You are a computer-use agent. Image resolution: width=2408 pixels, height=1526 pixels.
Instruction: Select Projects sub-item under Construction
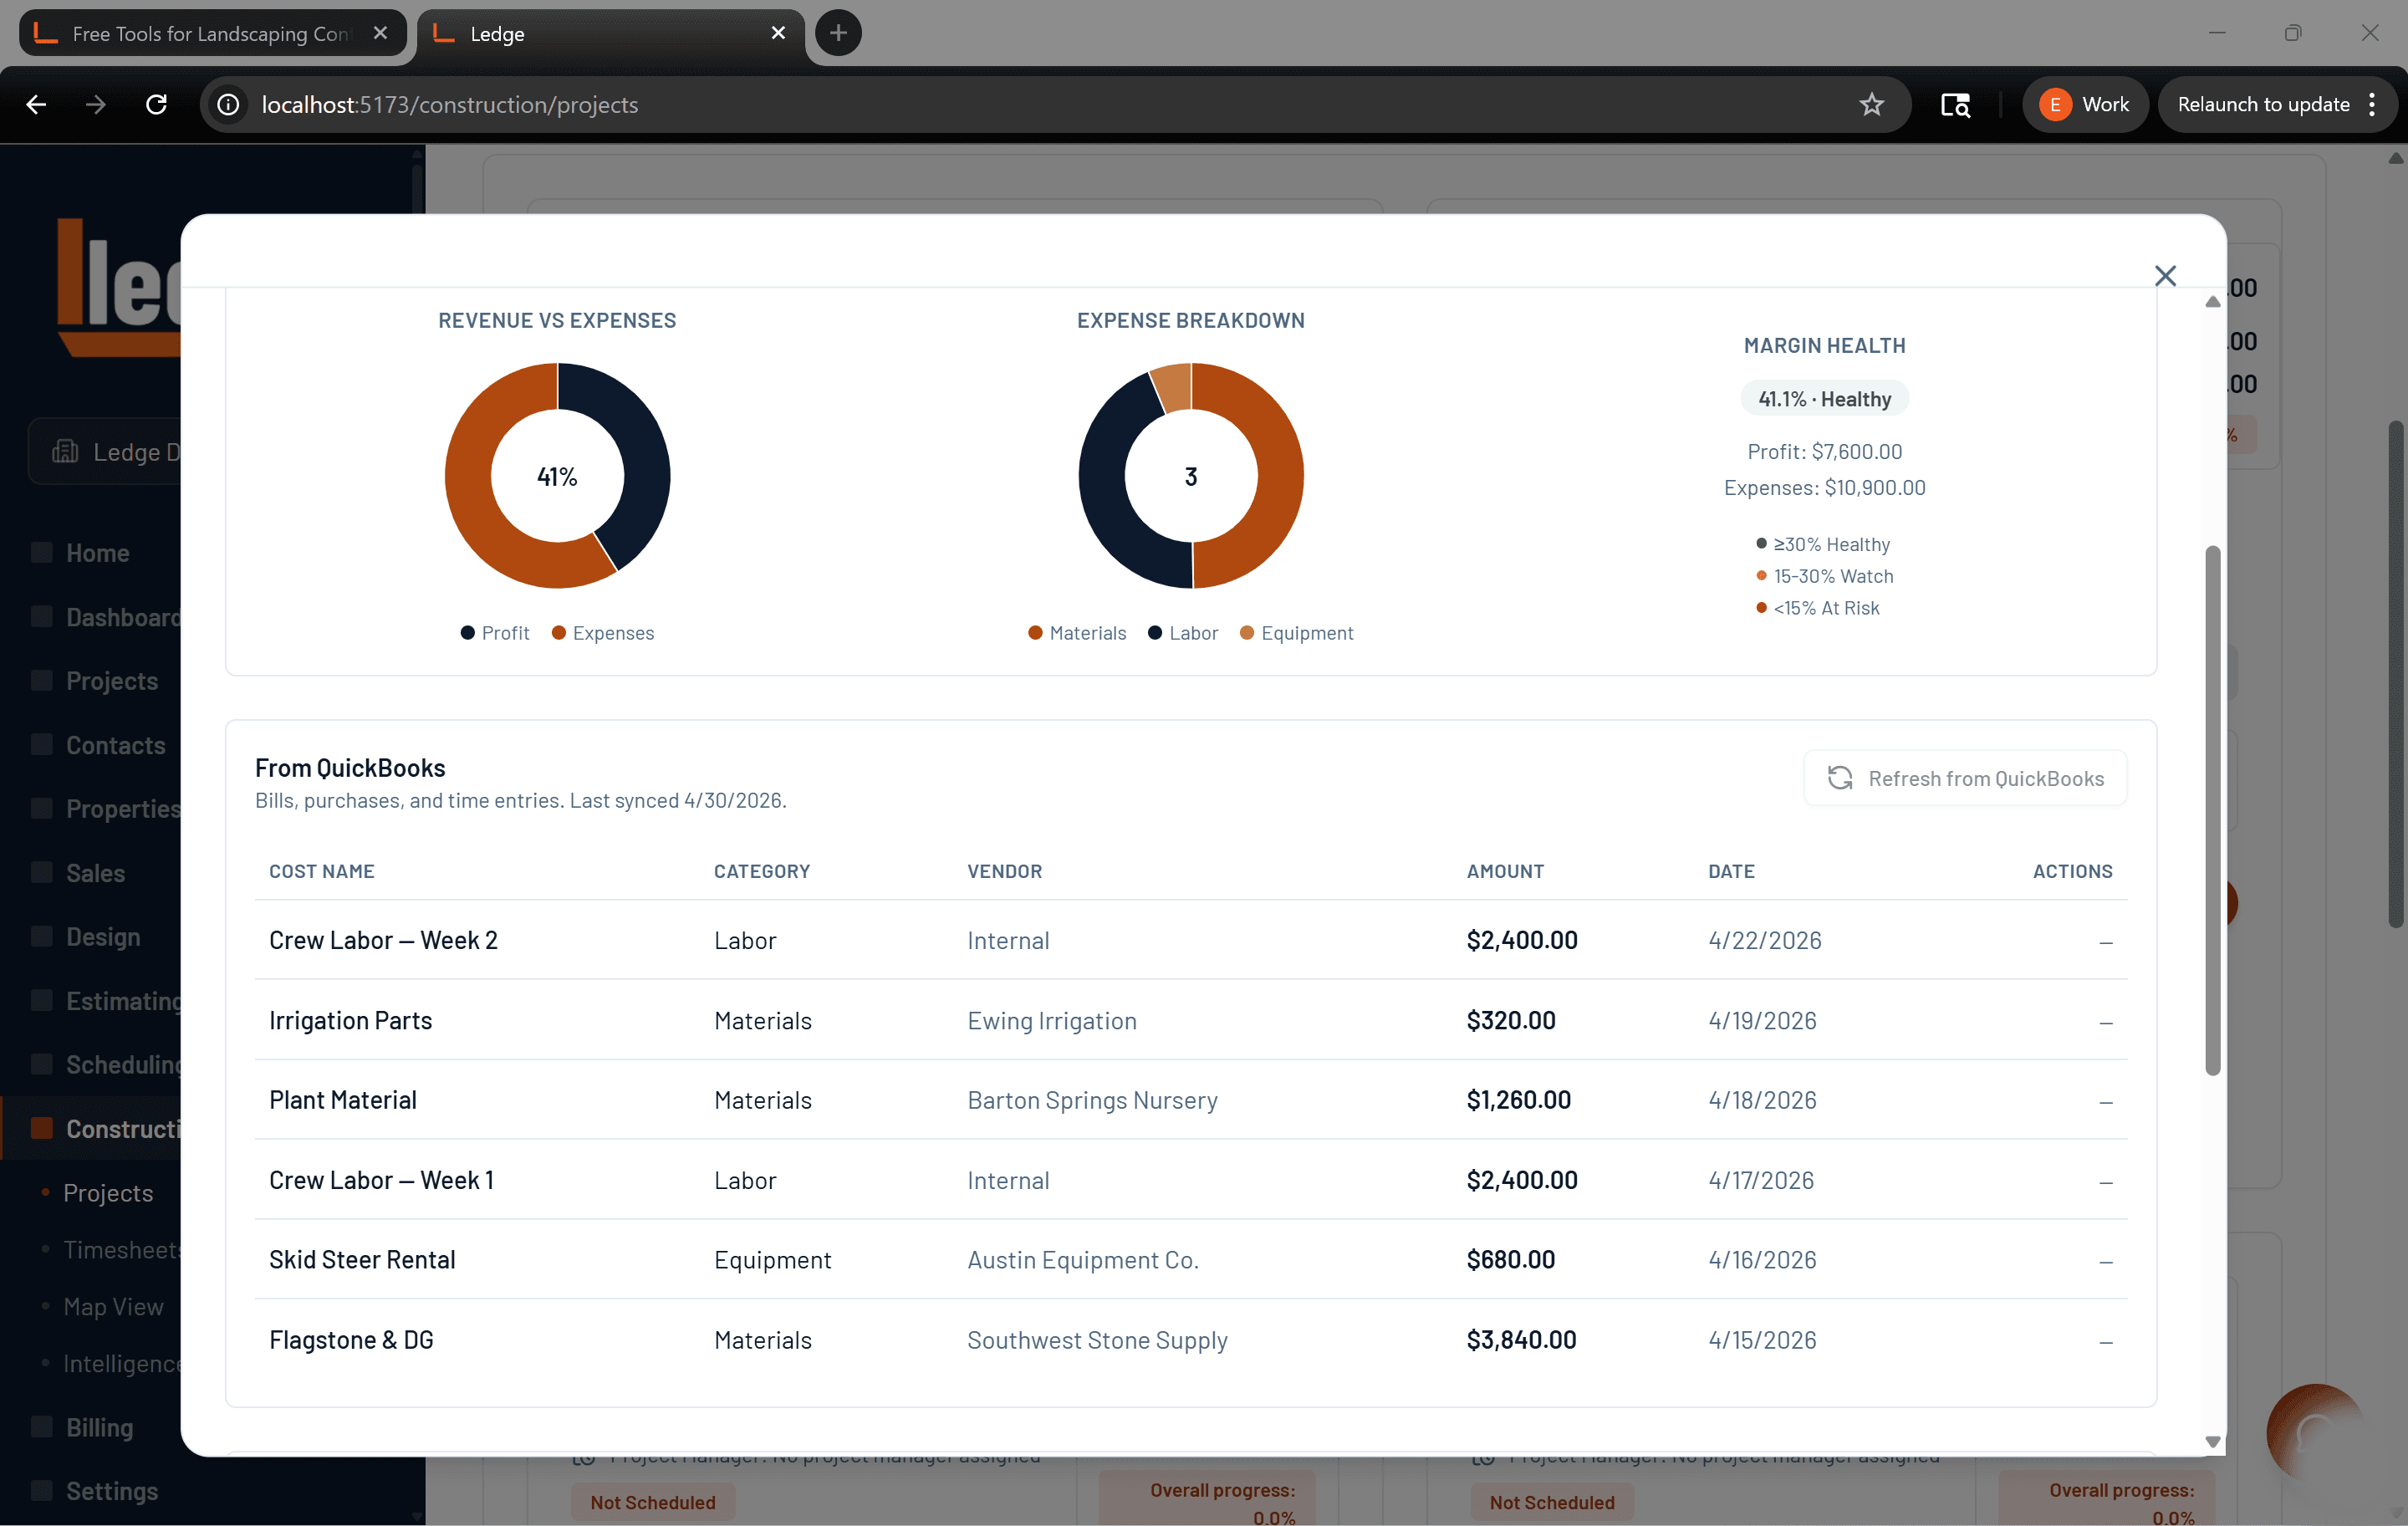(x=108, y=1193)
